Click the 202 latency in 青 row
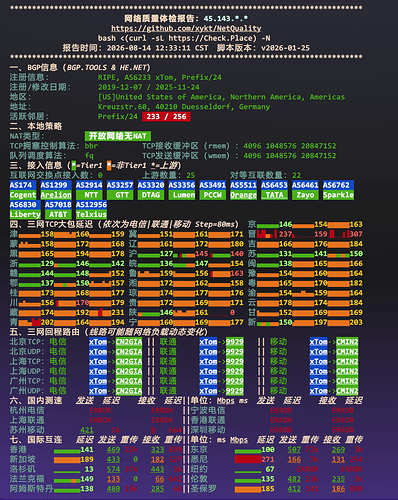This screenshot has height=500, width=398. click(x=47, y=322)
